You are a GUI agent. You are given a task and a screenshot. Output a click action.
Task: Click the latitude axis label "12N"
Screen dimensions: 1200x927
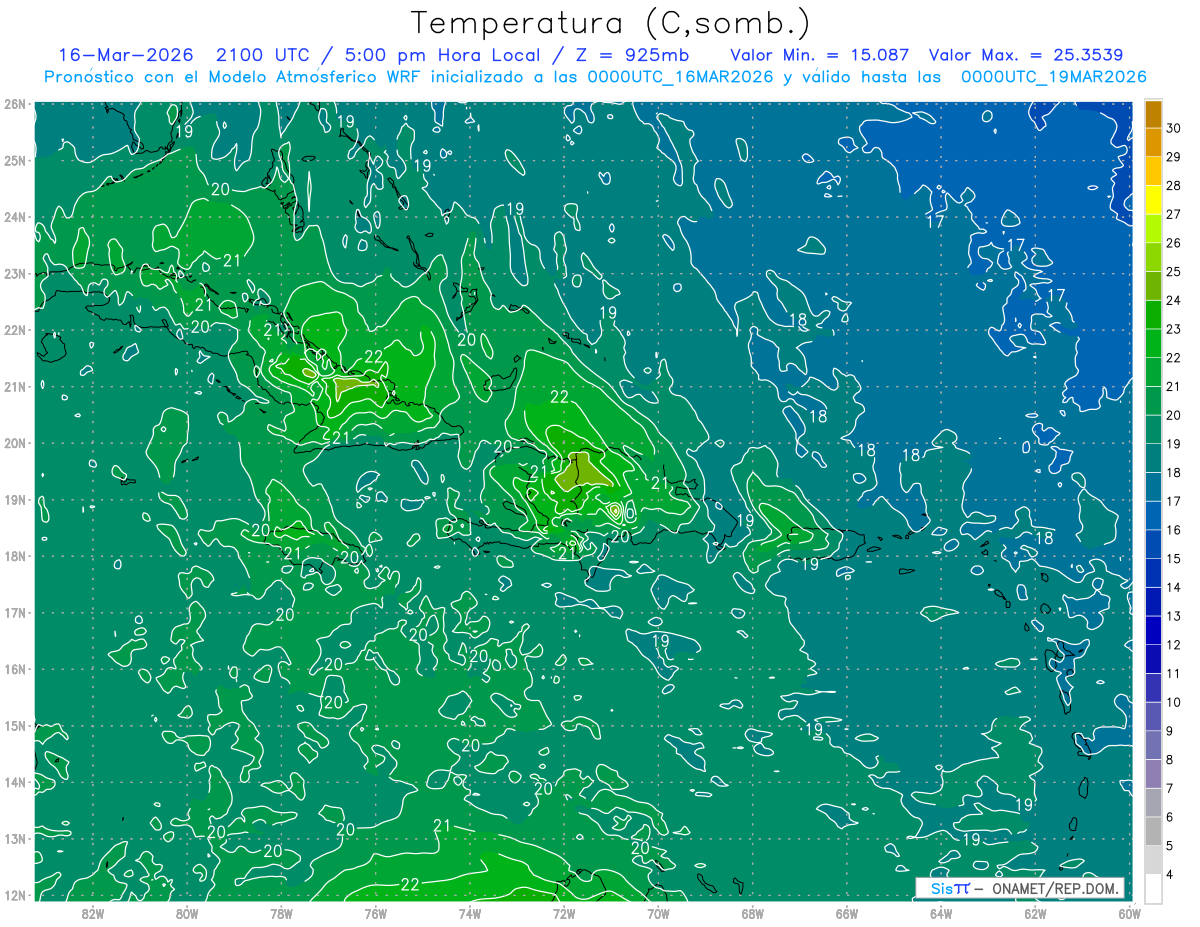tap(14, 895)
